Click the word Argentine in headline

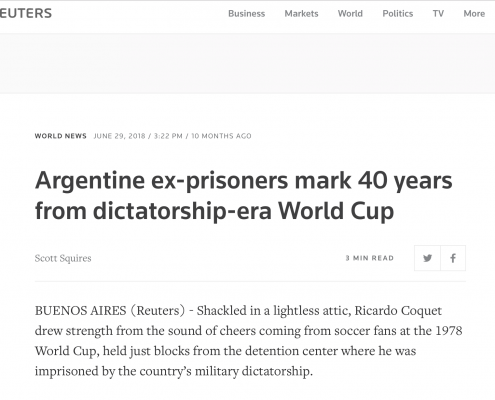(90, 181)
